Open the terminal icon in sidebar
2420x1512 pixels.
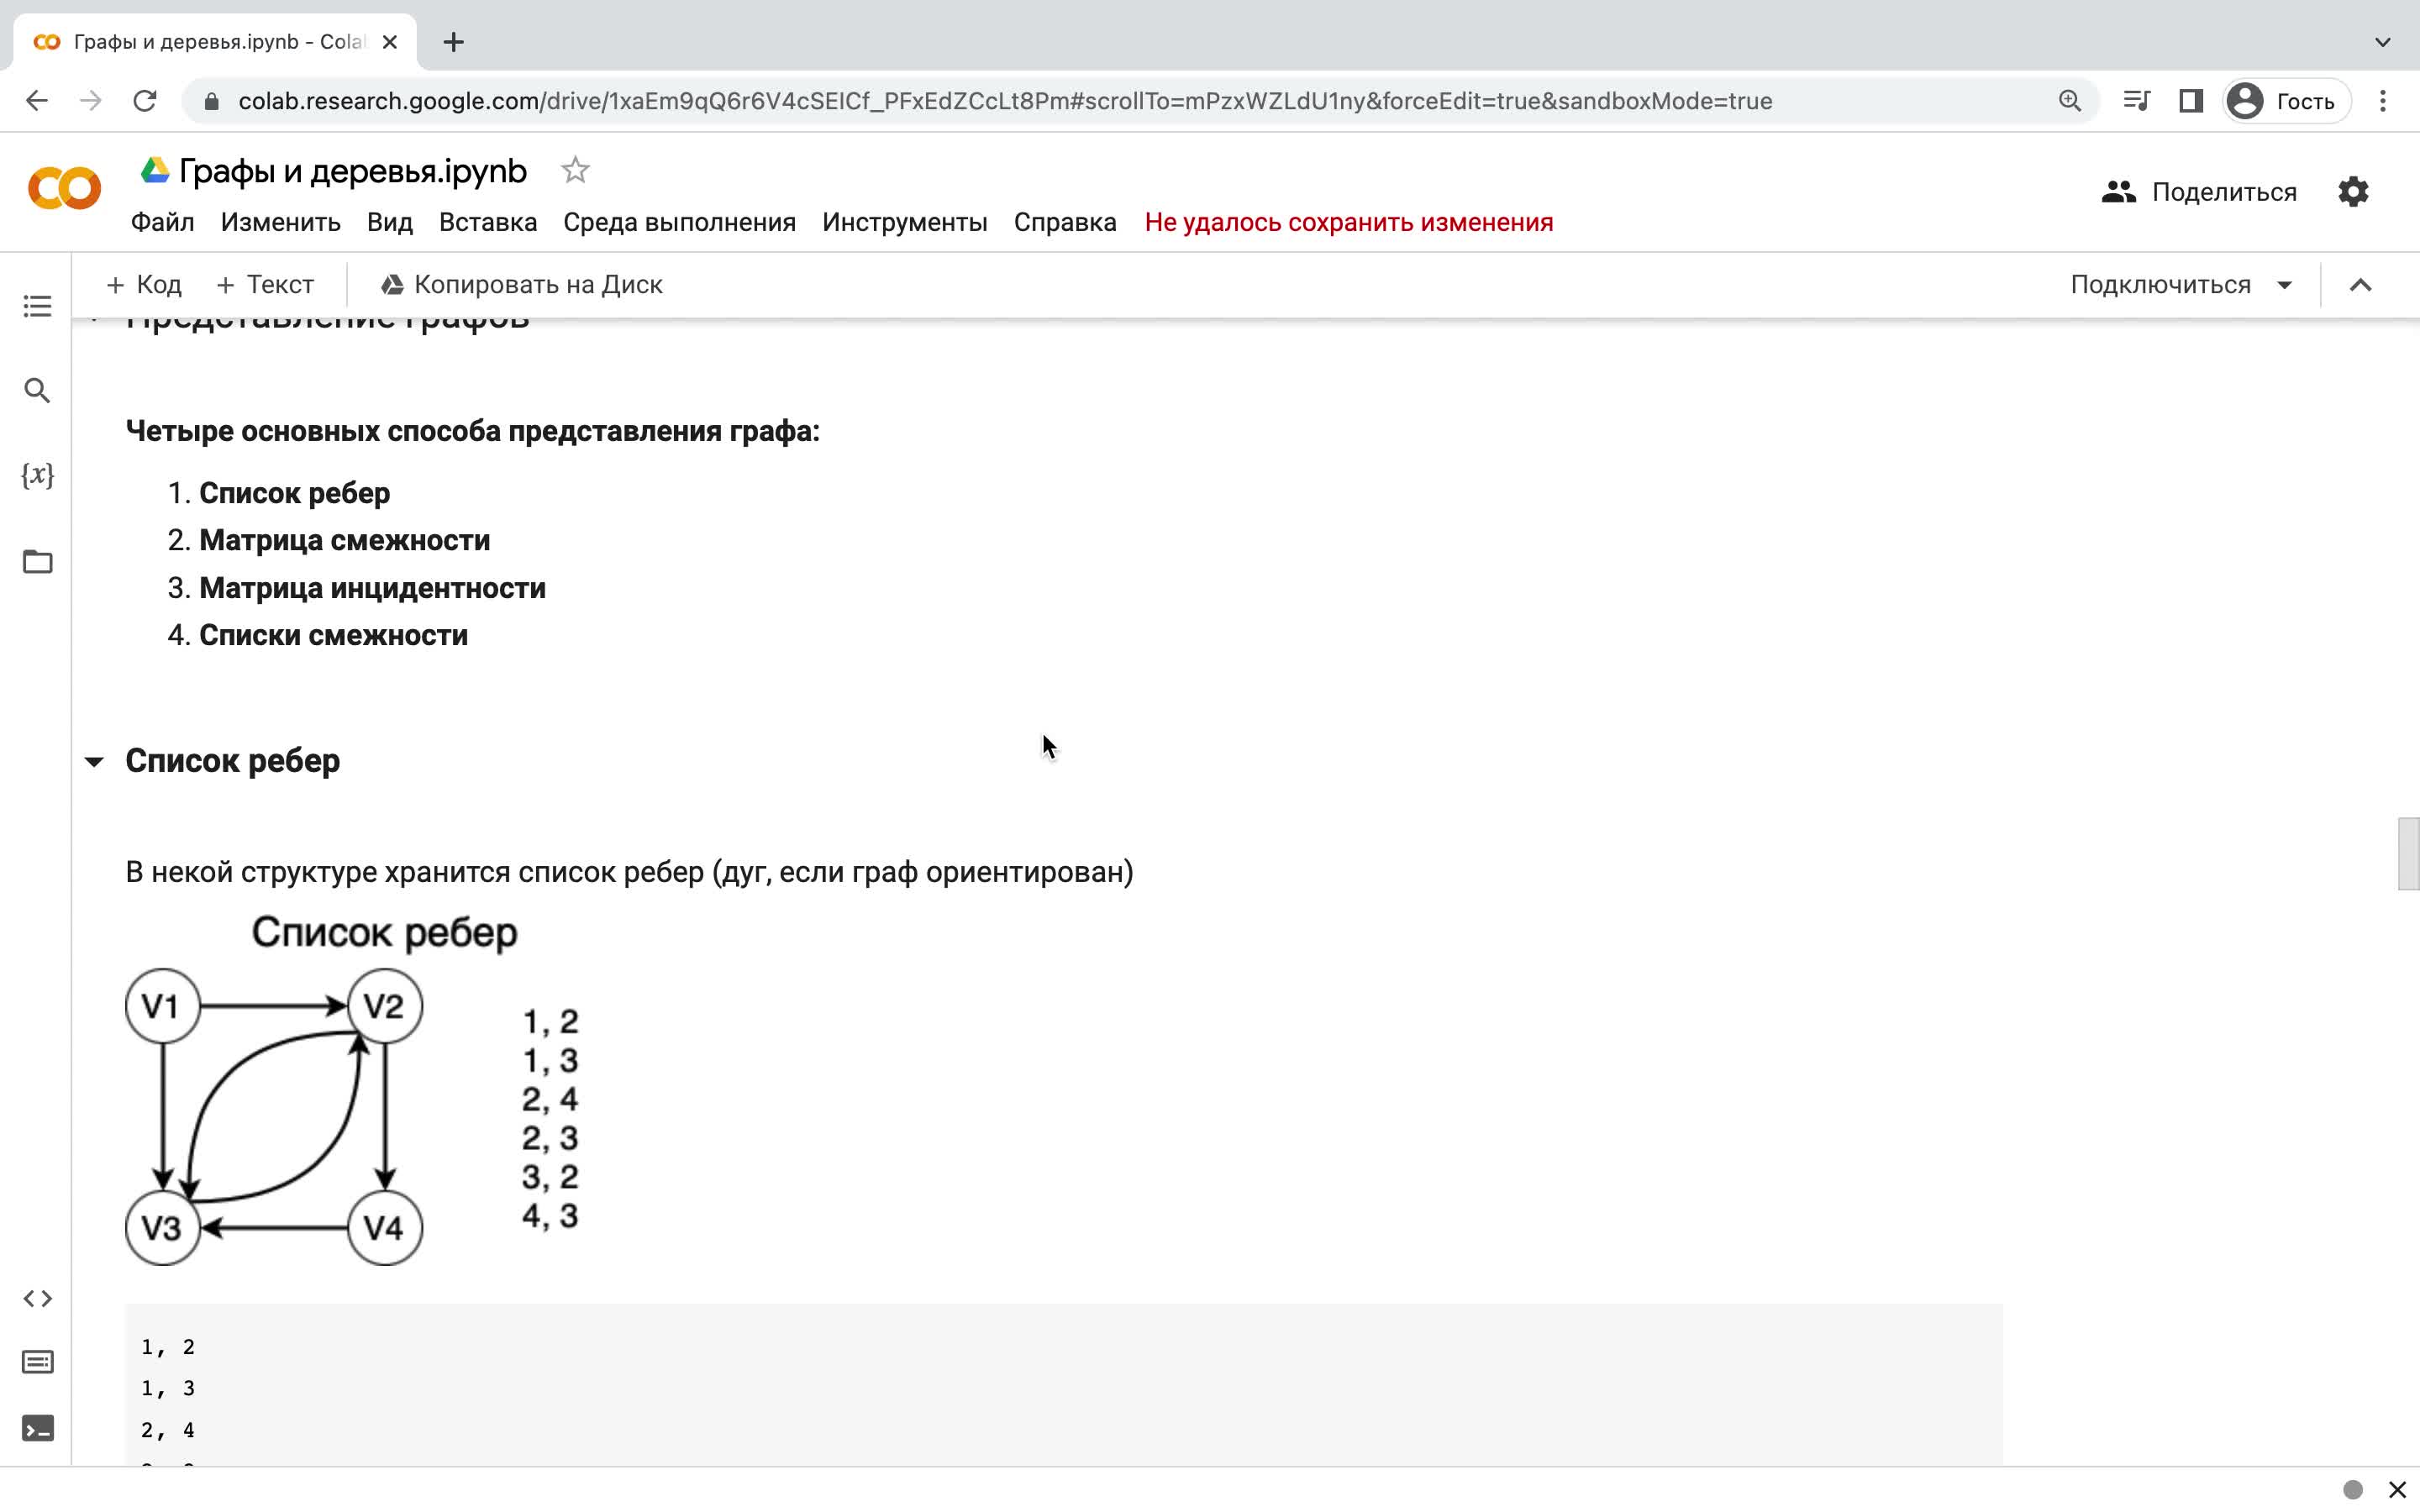[x=37, y=1428]
